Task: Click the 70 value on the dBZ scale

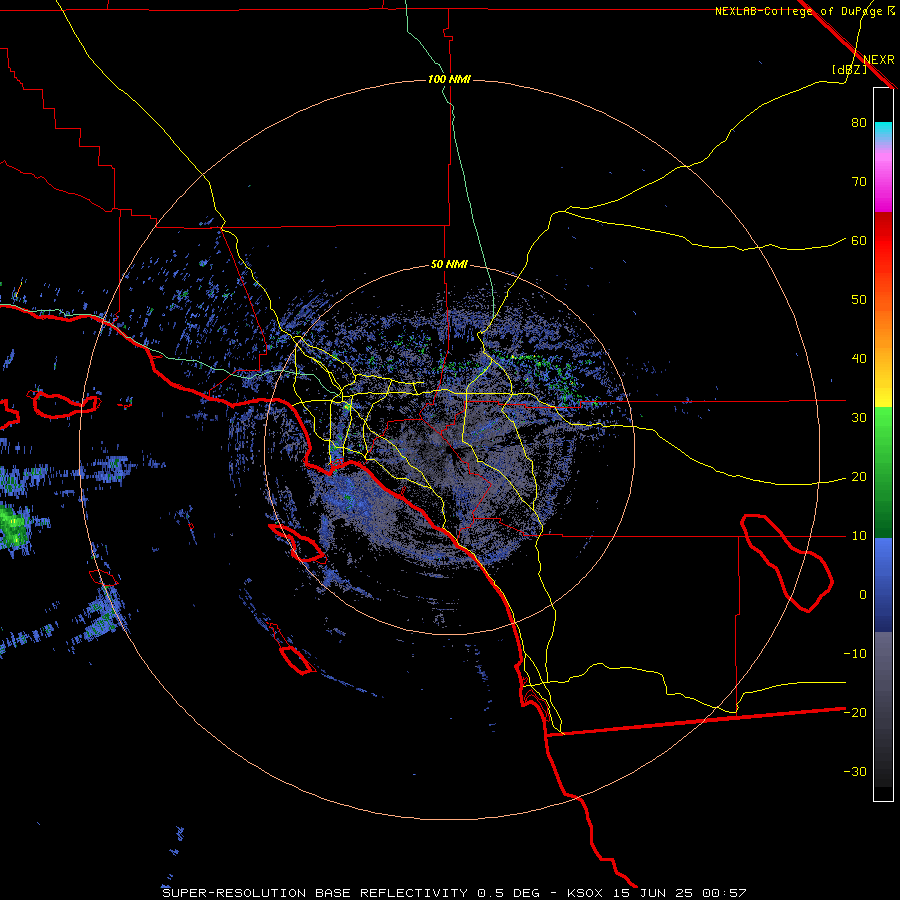Action: [x=859, y=181]
